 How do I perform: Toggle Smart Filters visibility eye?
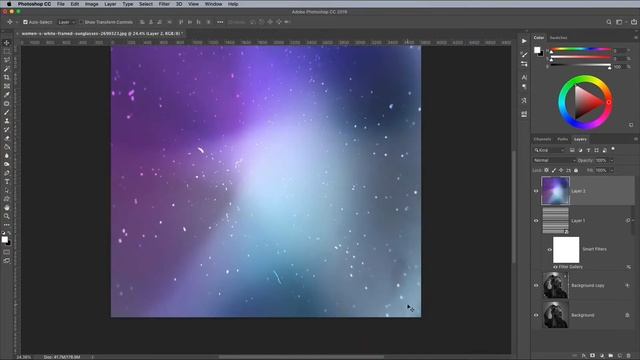click(x=549, y=249)
